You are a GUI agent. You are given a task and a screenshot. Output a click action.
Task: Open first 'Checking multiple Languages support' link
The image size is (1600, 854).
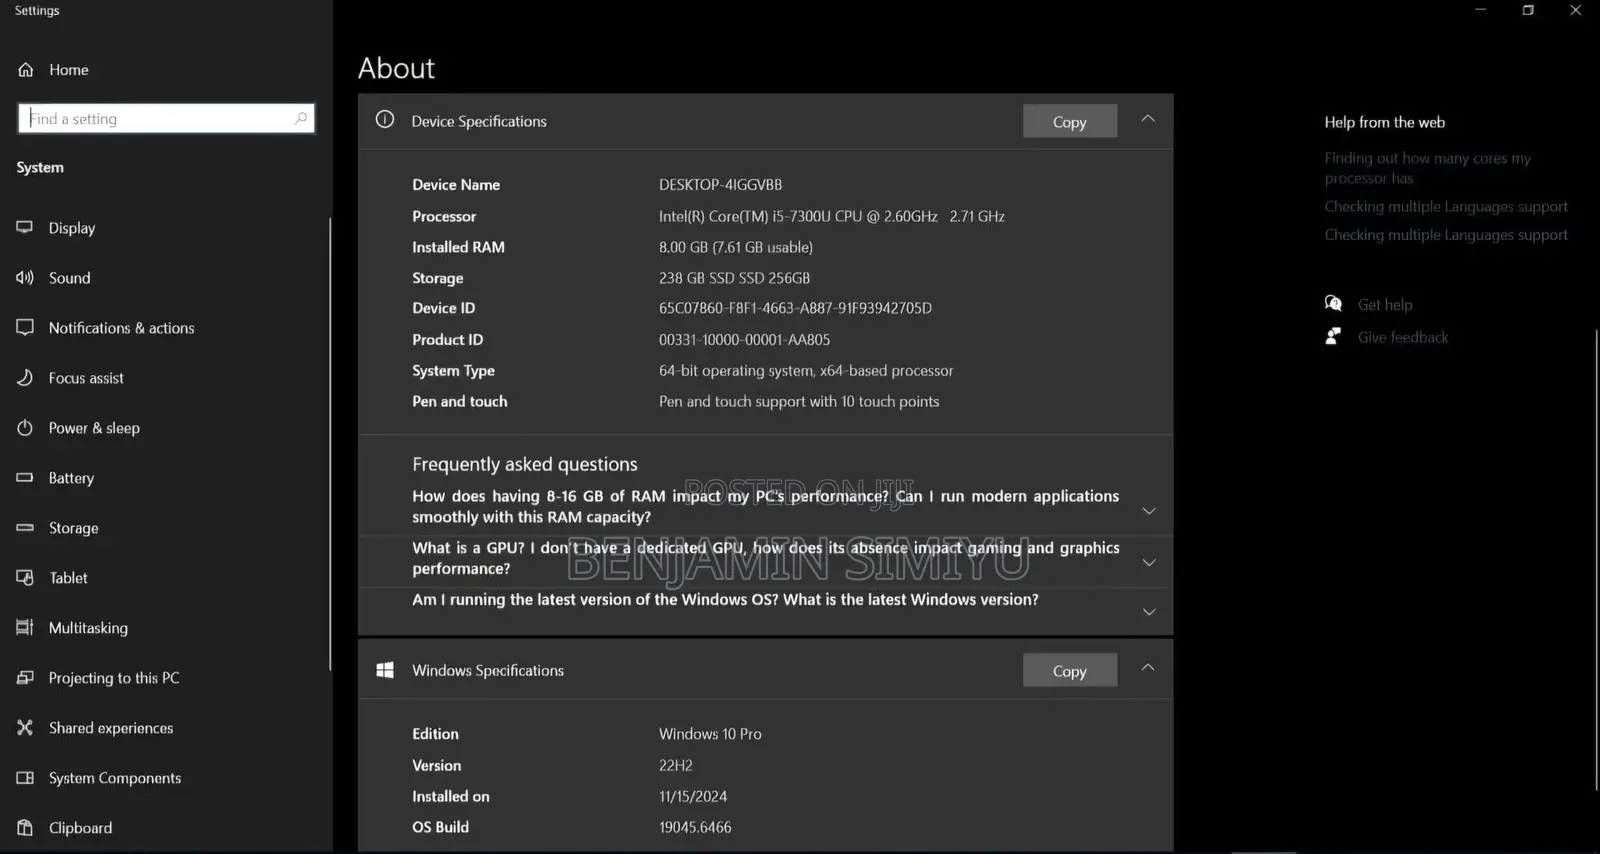click(x=1446, y=206)
